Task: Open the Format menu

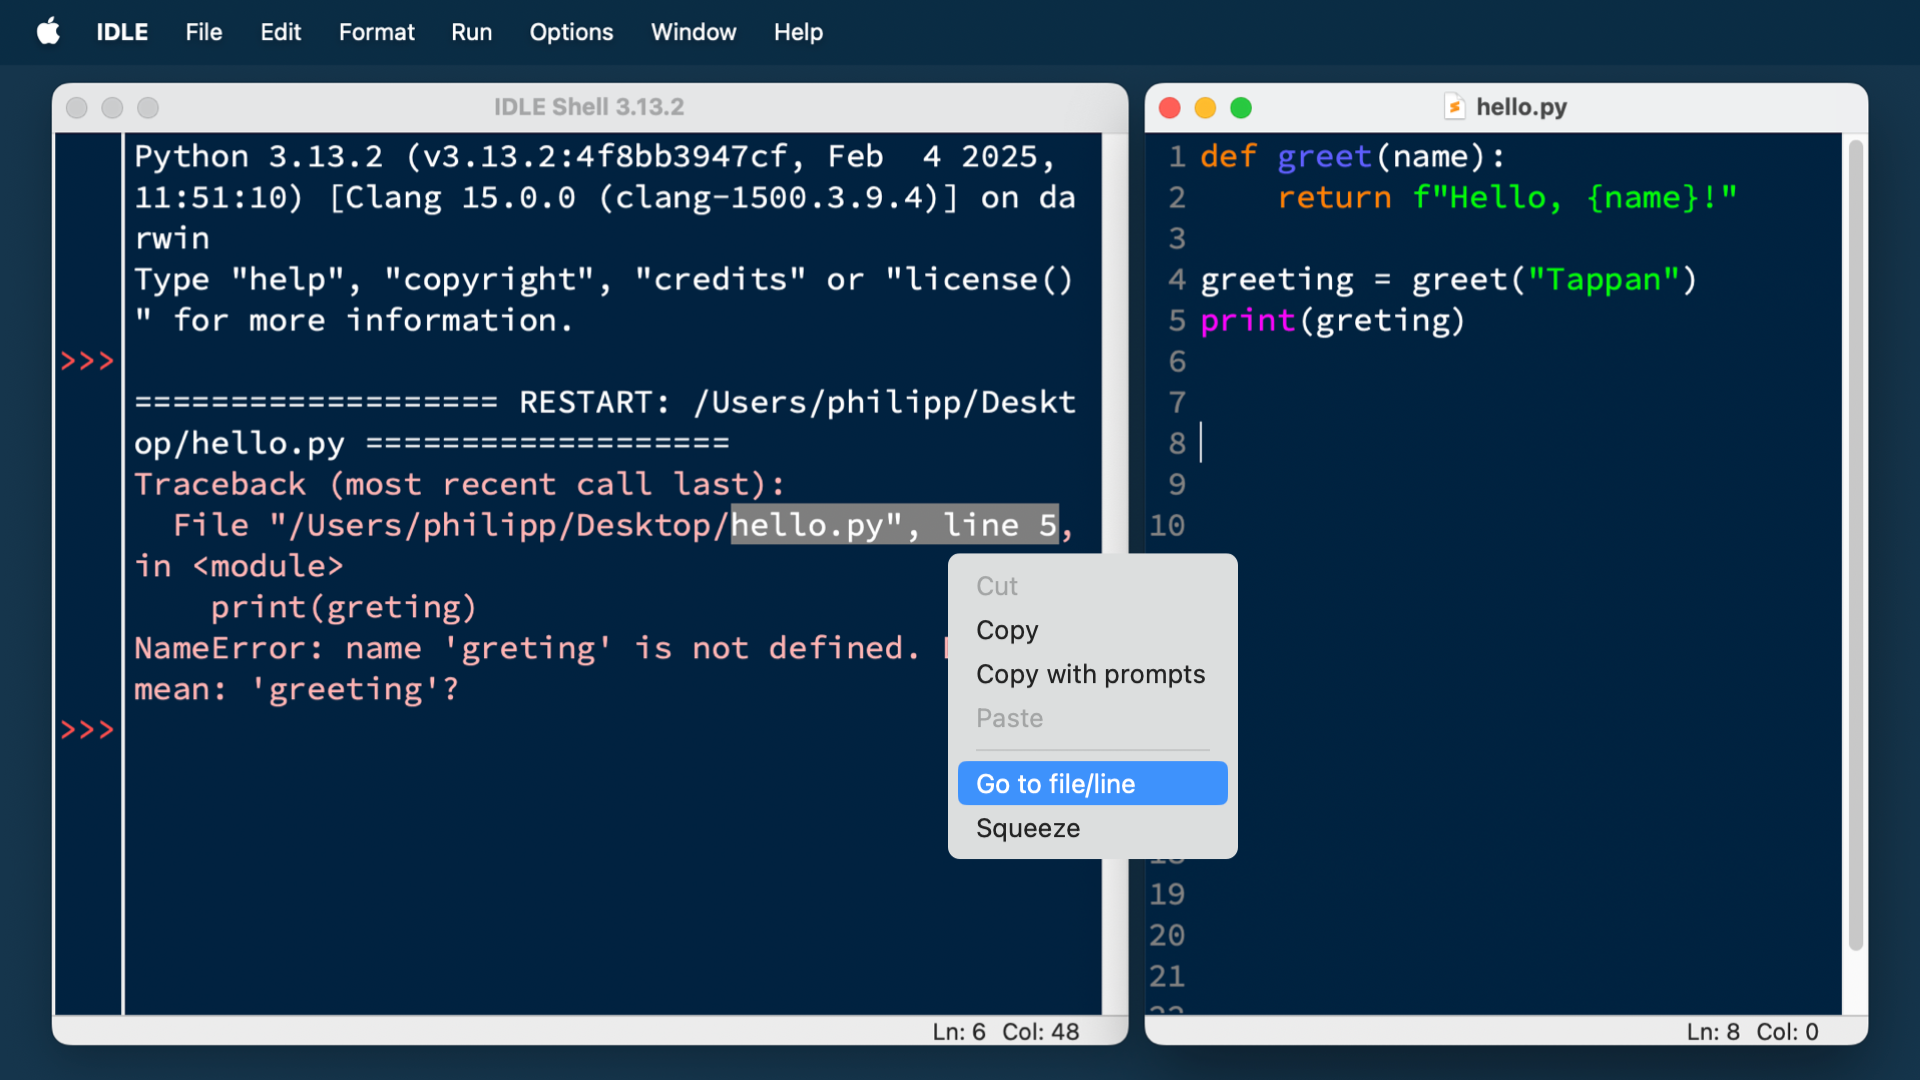Action: pos(376,32)
